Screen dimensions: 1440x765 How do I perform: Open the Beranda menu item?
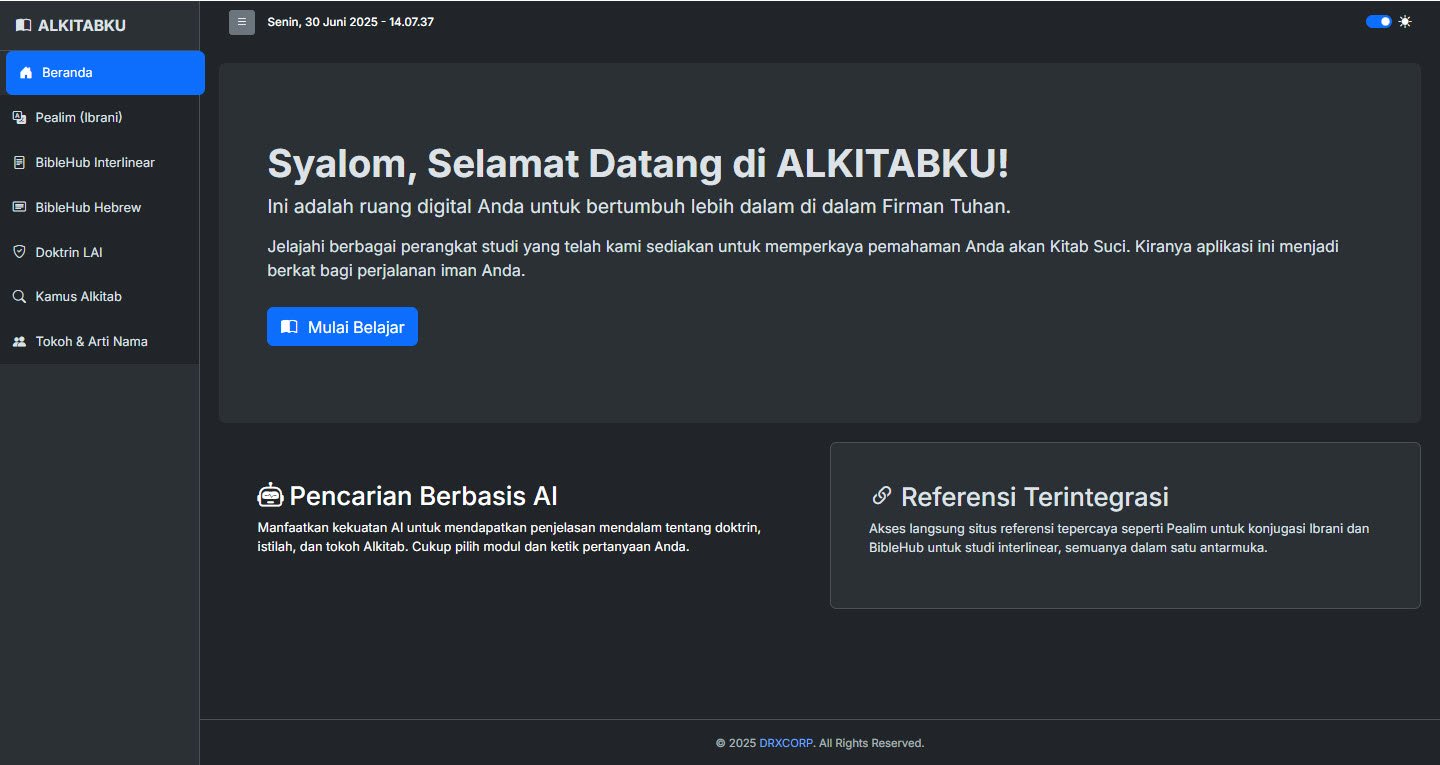[105, 73]
